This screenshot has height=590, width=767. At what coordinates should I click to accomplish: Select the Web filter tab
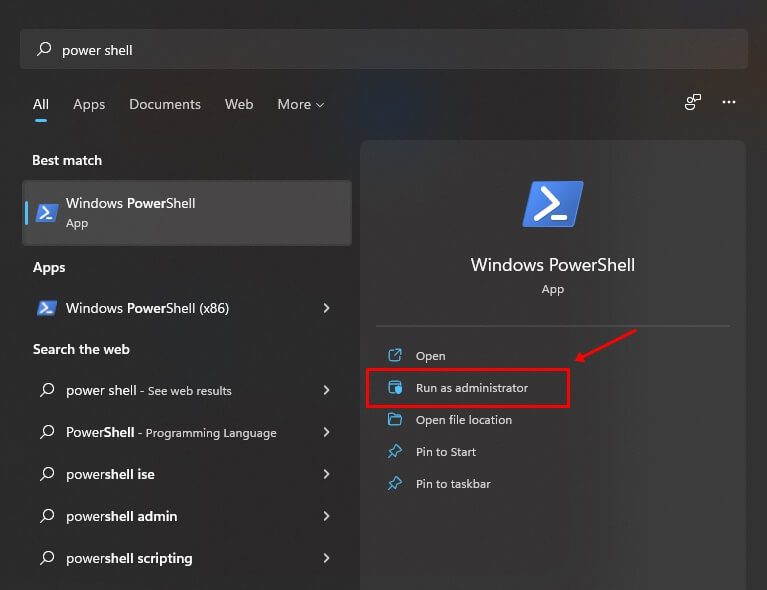coord(239,105)
